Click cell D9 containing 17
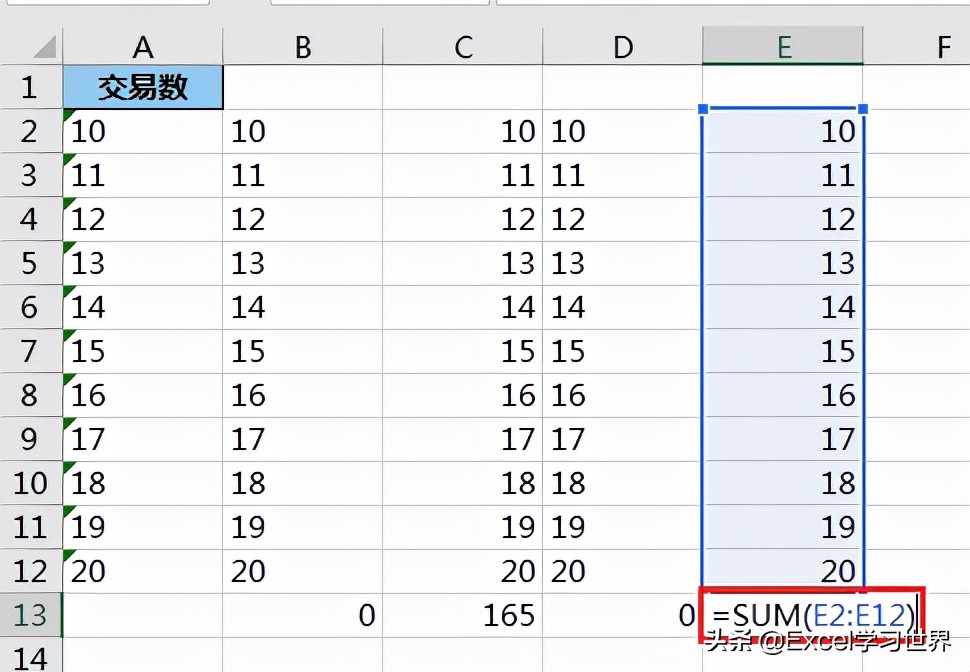The height and width of the screenshot is (672, 970). [x=623, y=439]
